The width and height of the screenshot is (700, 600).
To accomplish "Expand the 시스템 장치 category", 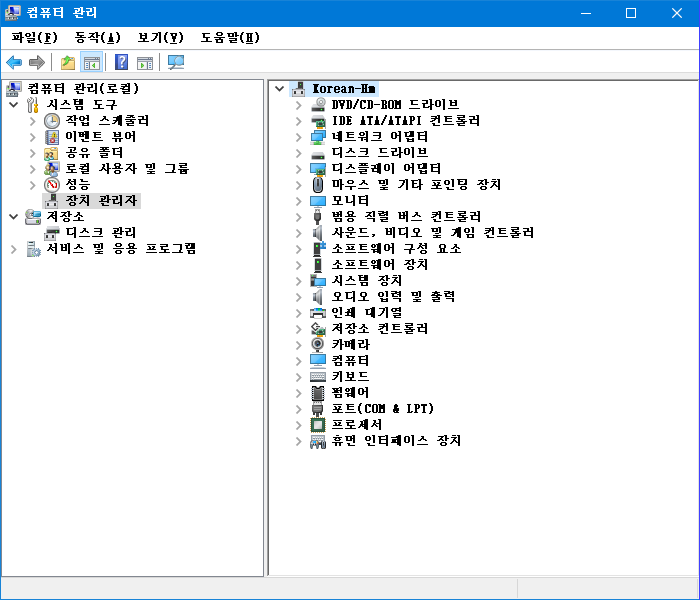I will pos(299,281).
